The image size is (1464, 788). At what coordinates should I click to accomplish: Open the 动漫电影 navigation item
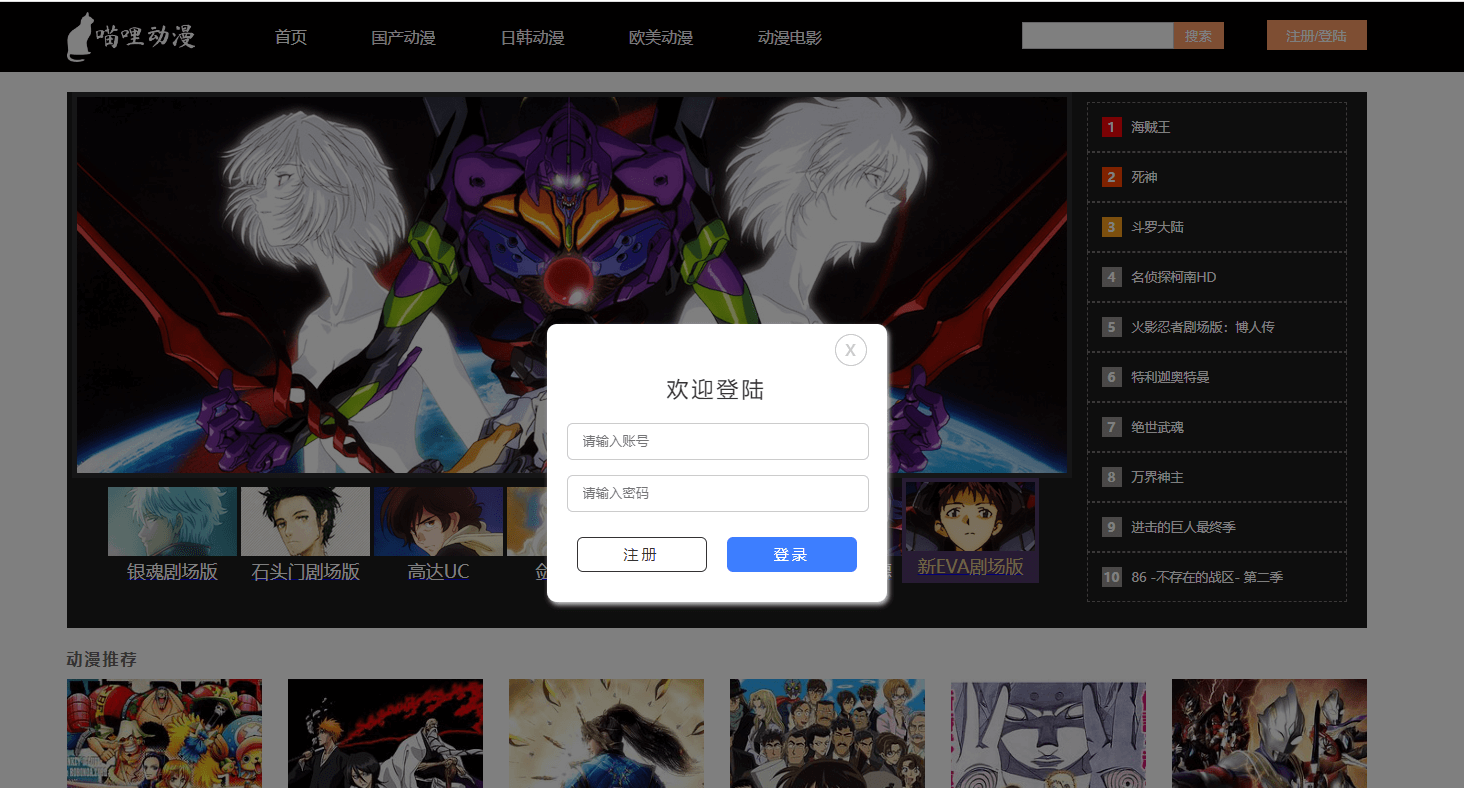click(790, 37)
